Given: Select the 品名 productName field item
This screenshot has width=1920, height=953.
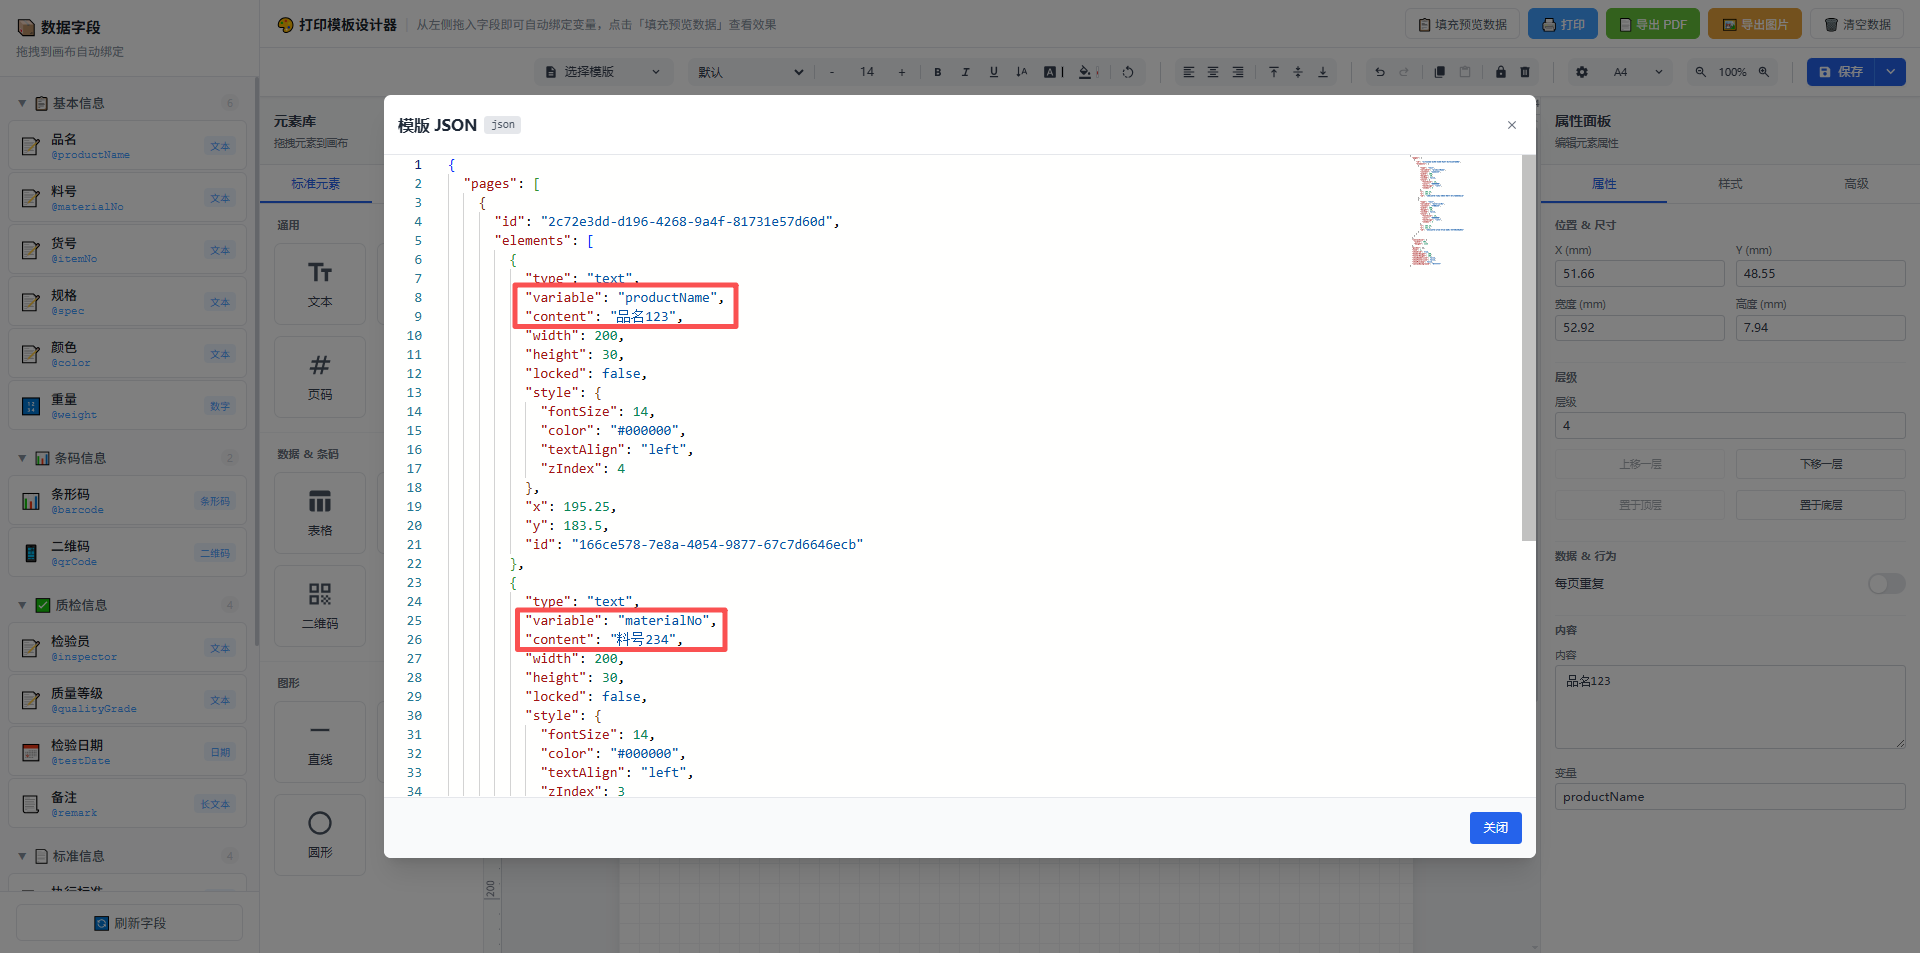Looking at the screenshot, I should [127, 146].
